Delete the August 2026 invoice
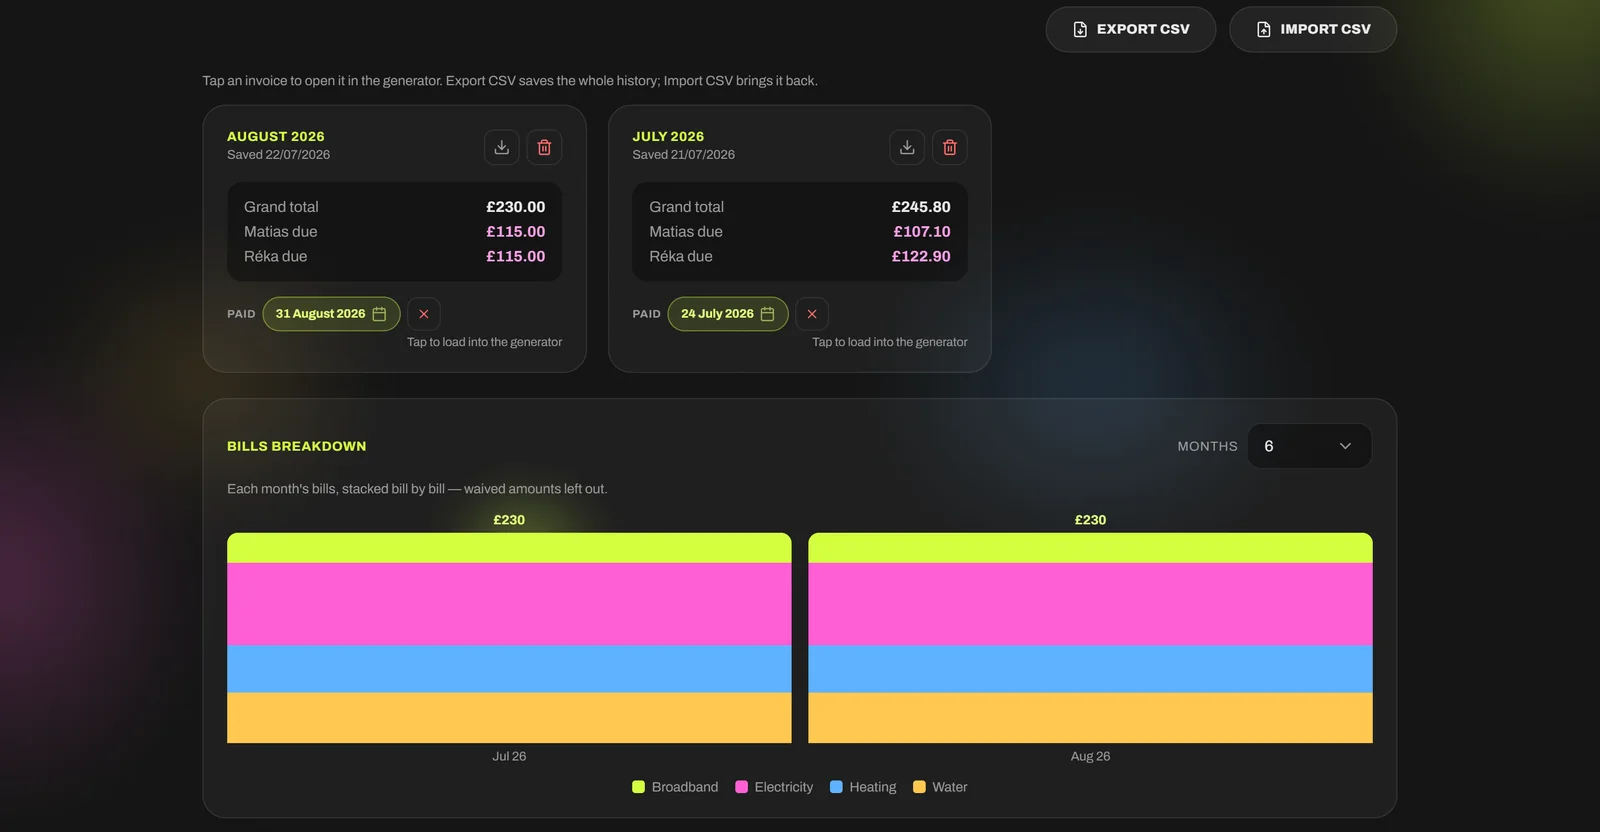This screenshot has width=1600, height=832. [x=544, y=147]
